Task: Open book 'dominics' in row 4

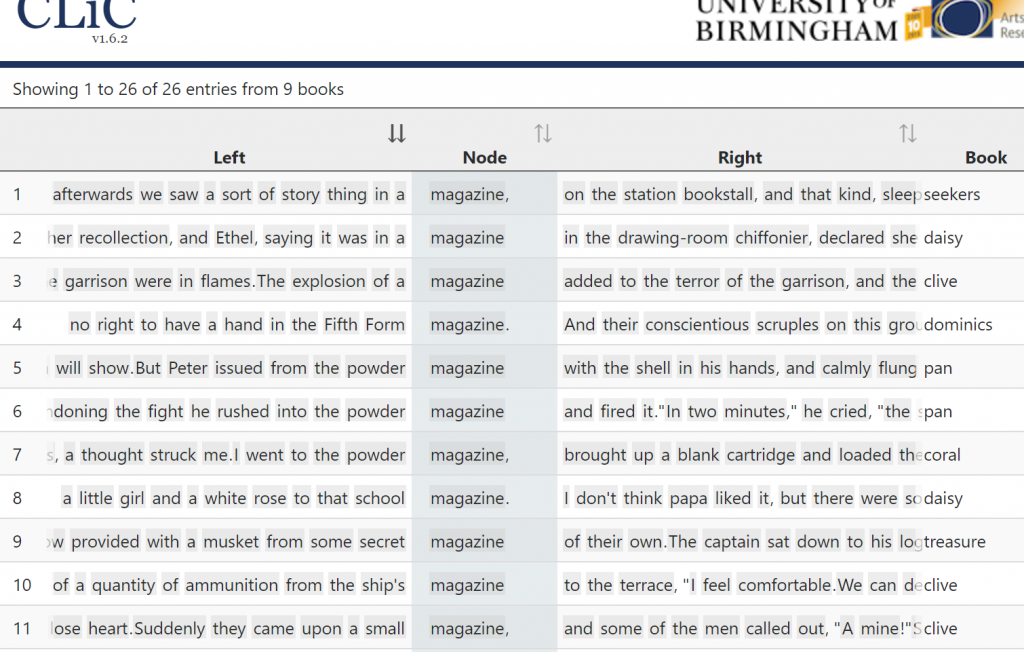Action: 958,325
